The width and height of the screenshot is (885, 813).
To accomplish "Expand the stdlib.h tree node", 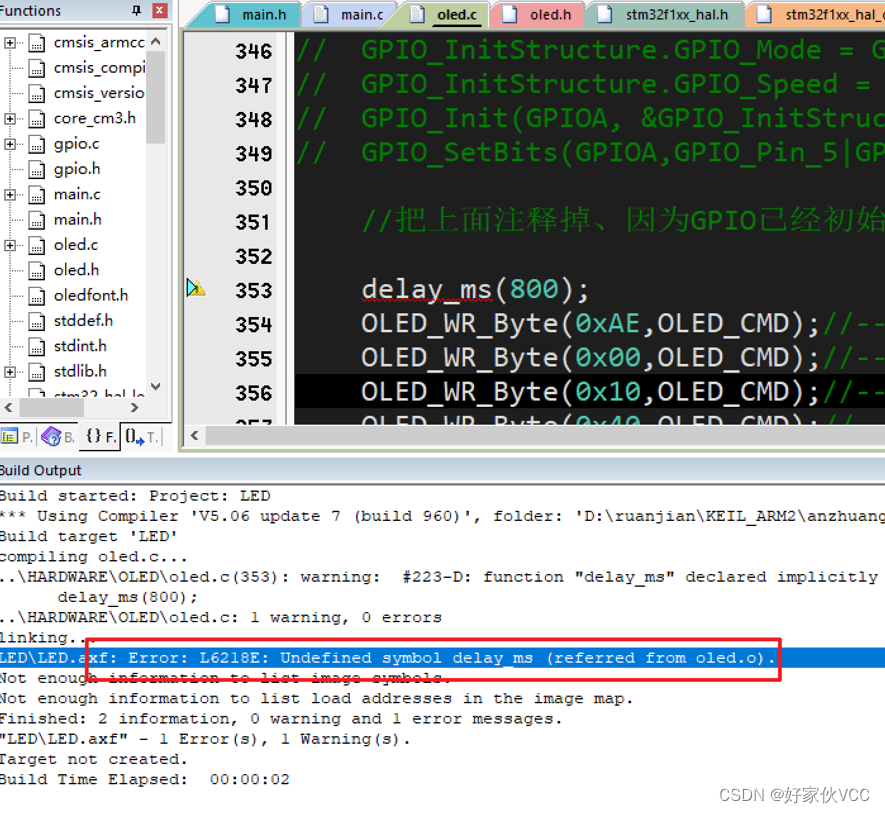I will tap(10, 371).
